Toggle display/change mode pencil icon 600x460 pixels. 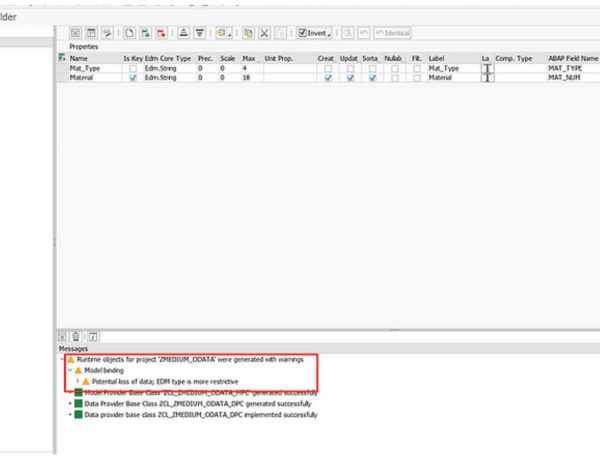point(107,33)
